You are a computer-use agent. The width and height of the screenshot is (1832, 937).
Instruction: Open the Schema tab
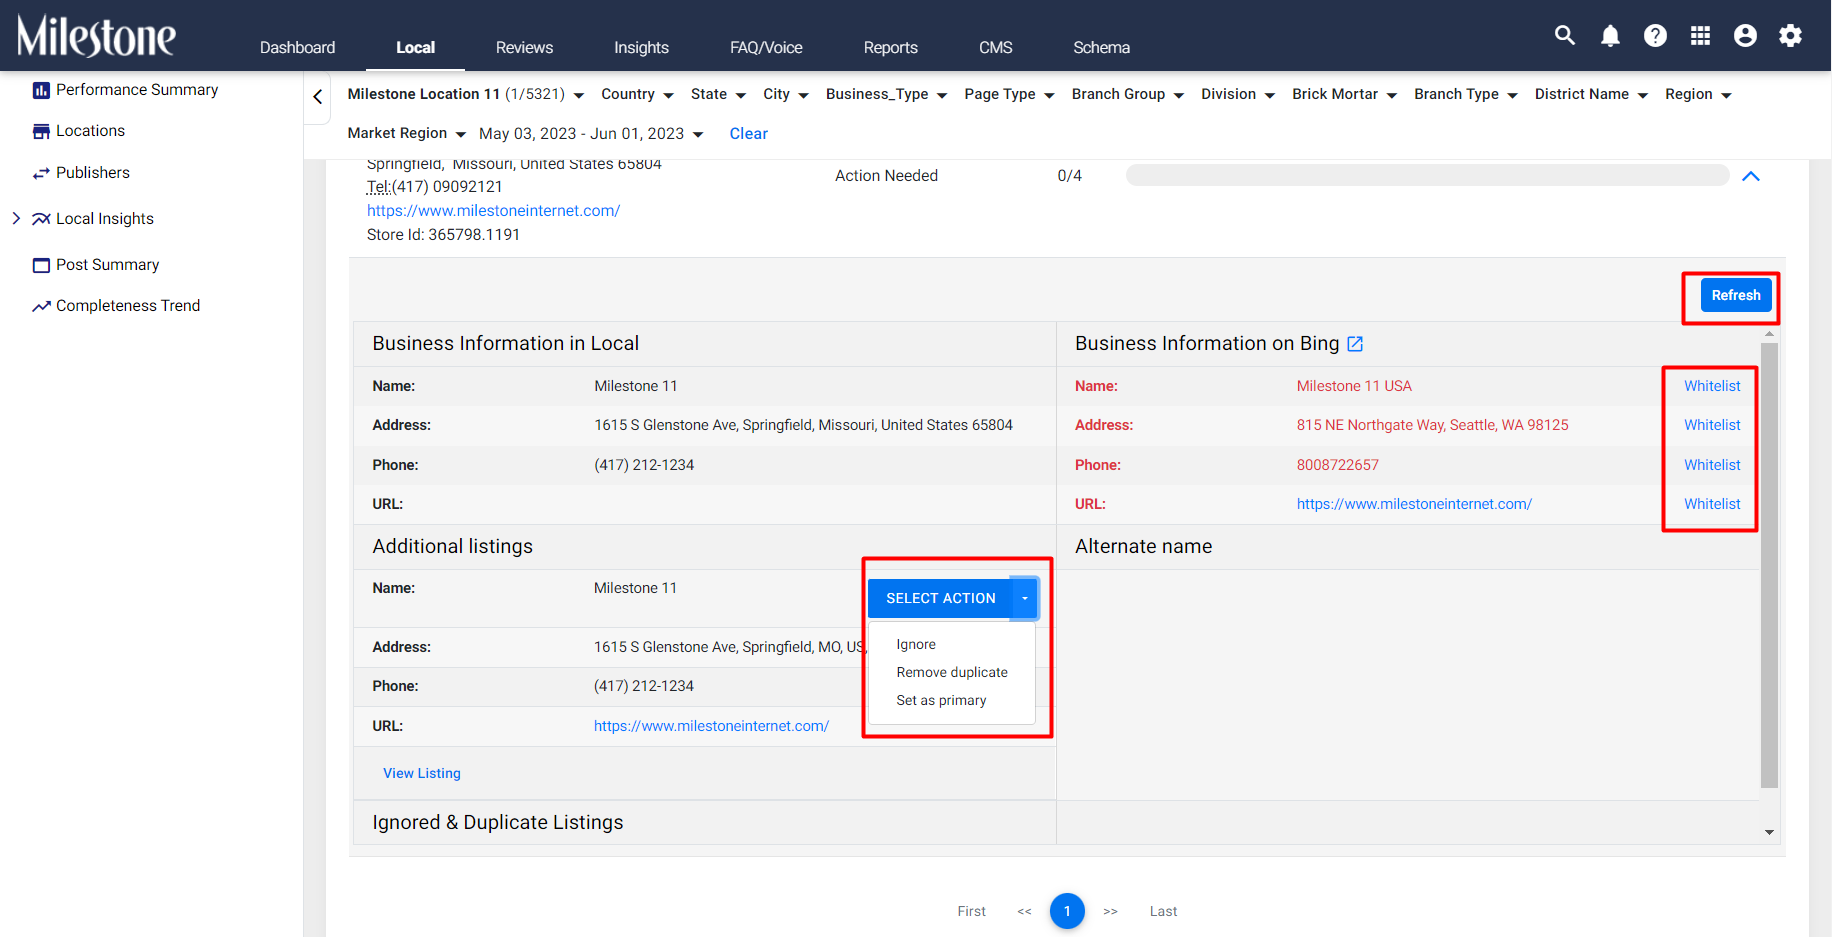coord(1101,47)
